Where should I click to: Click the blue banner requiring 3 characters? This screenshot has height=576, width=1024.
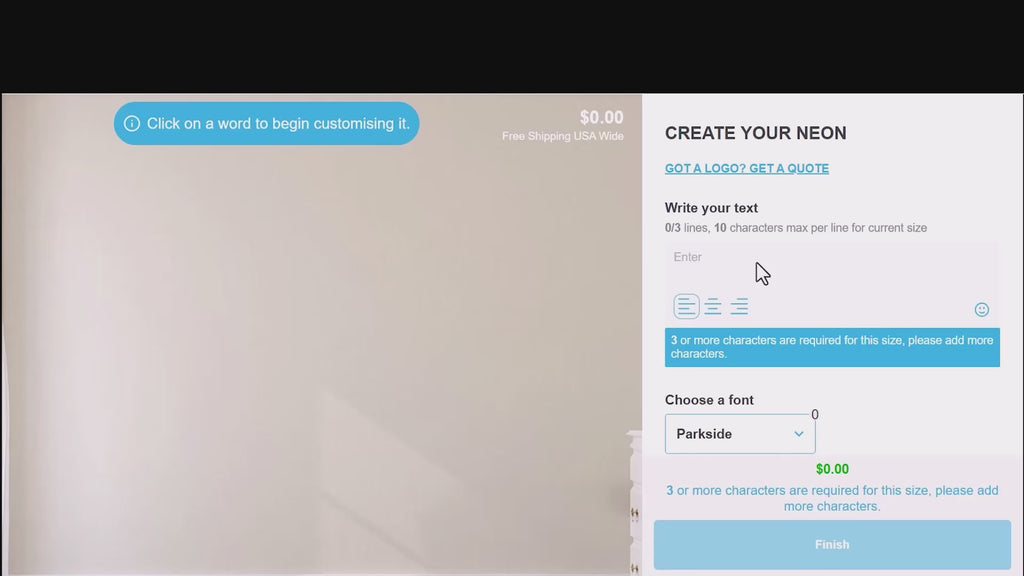pos(832,347)
